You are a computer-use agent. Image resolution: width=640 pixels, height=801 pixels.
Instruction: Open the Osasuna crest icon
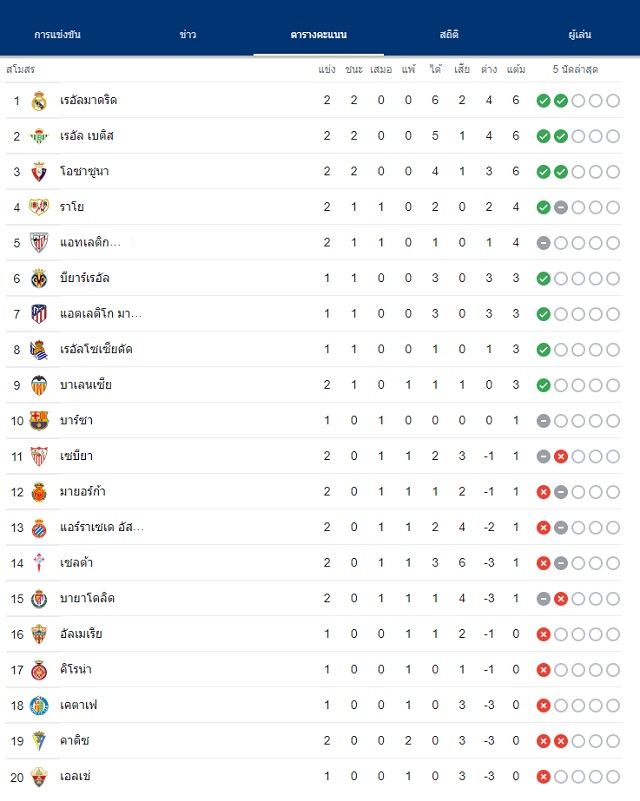39,172
